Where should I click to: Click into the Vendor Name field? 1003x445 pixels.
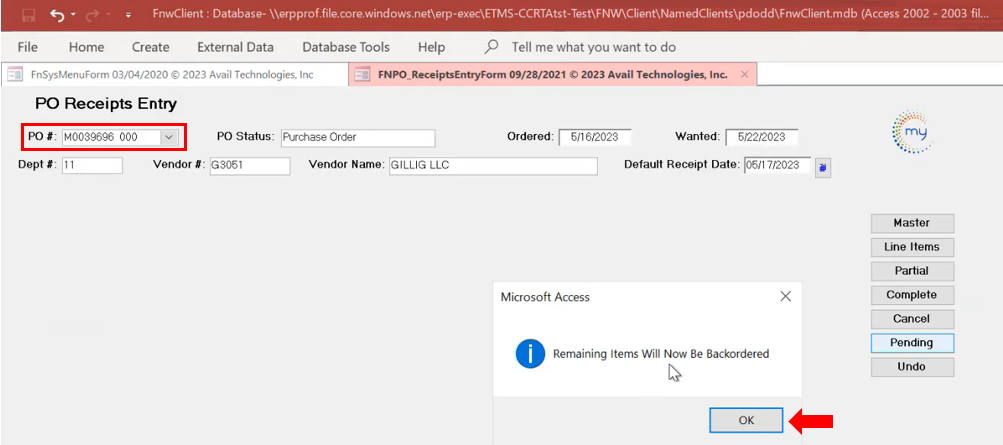(x=492, y=166)
